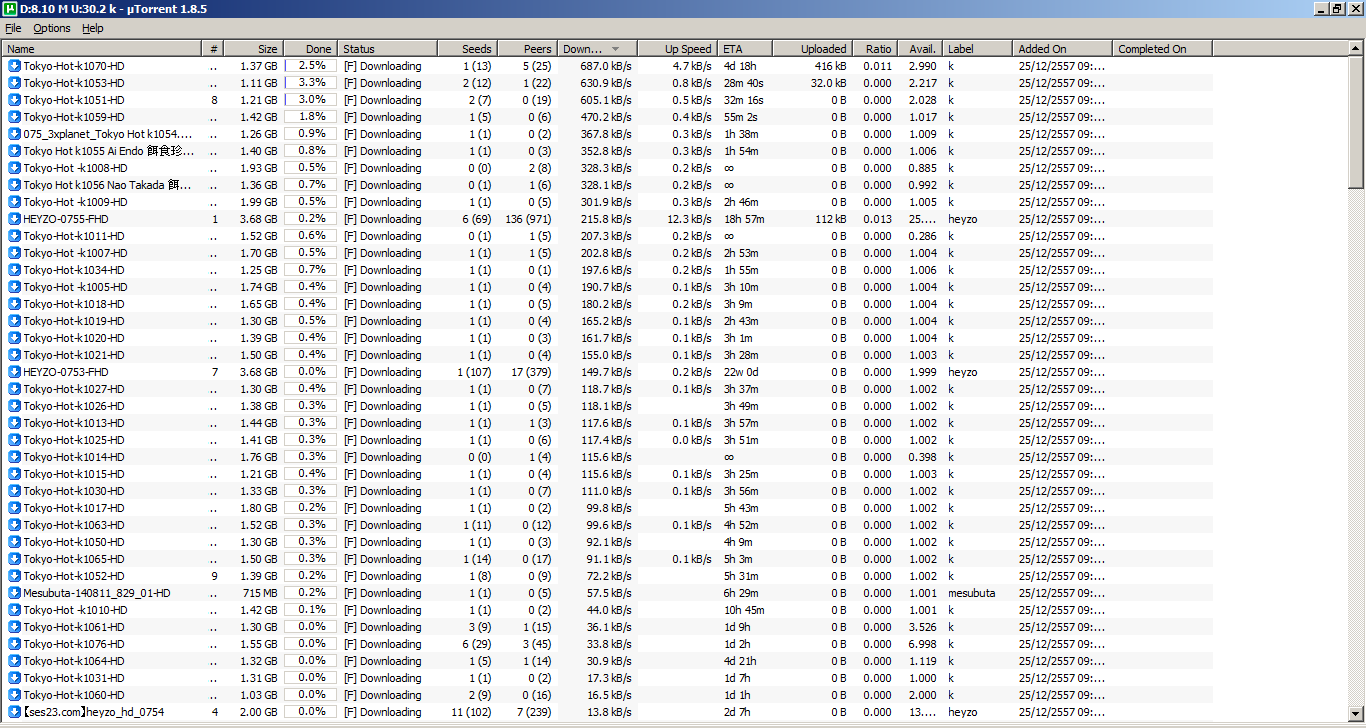Click the status icon for 075_3xplanet torrent
The height and width of the screenshot is (728, 1366).
pyautogui.click(x=14, y=134)
